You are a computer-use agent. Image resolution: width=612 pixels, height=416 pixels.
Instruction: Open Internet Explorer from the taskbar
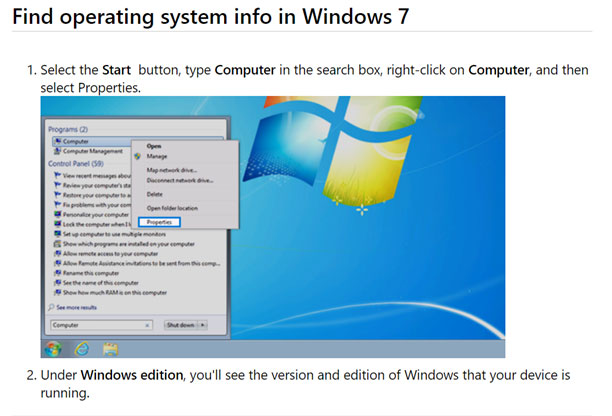pyautogui.click(x=82, y=349)
